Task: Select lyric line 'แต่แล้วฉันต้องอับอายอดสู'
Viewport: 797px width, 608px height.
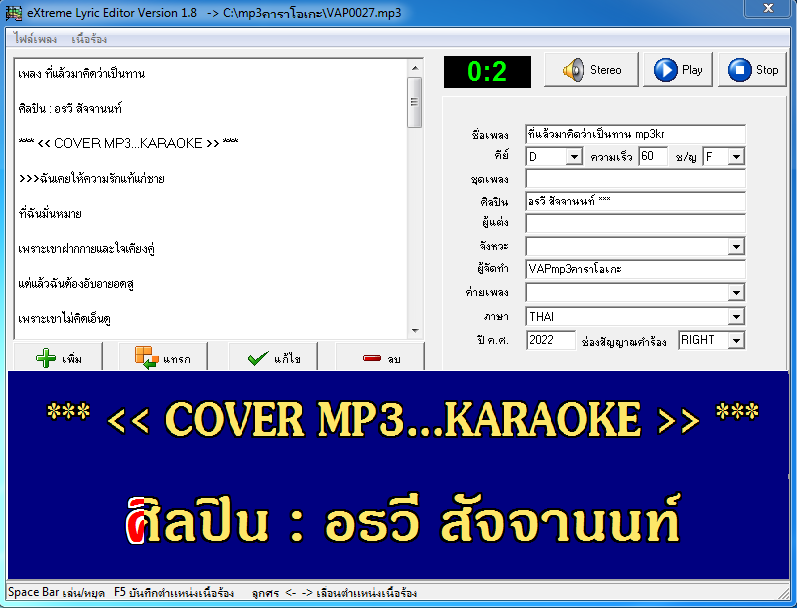Action: tap(76, 284)
